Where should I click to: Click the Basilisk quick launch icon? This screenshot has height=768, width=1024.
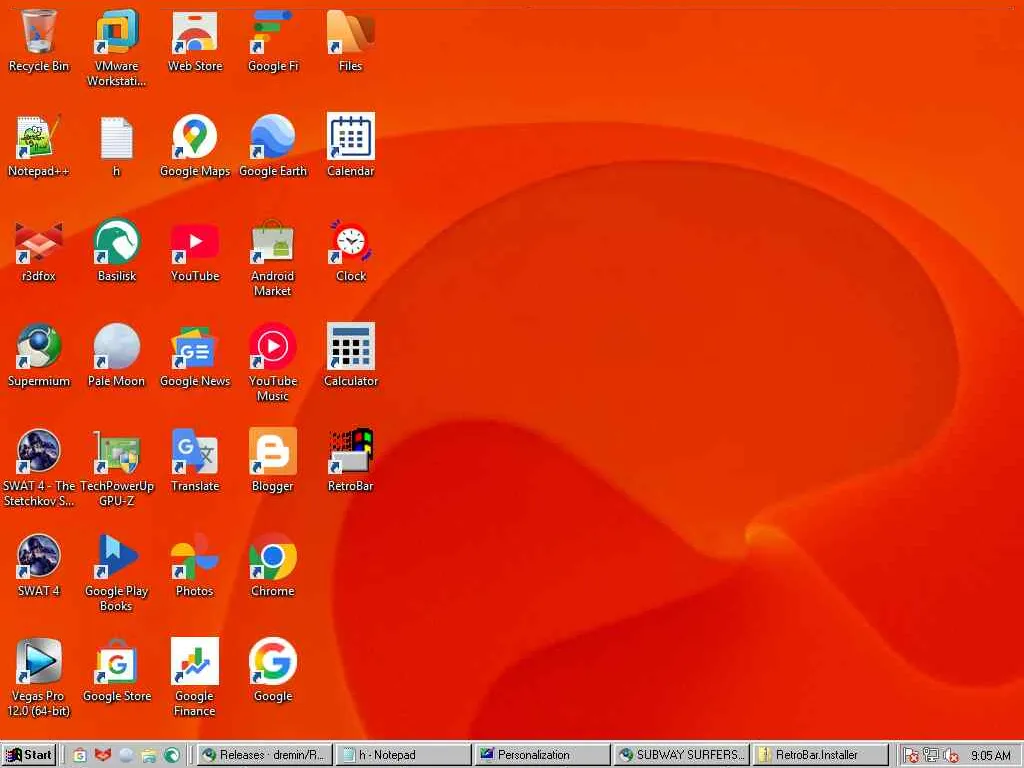[172, 756]
